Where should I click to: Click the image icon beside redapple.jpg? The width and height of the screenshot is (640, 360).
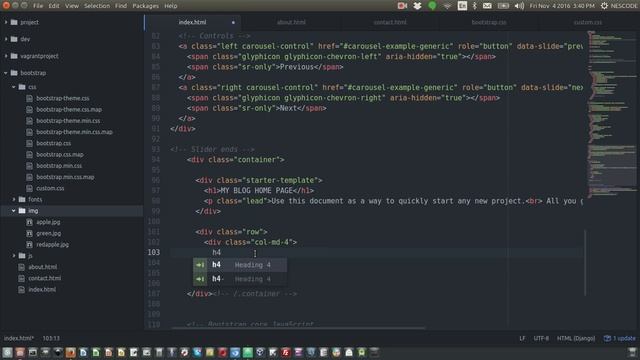(29, 244)
